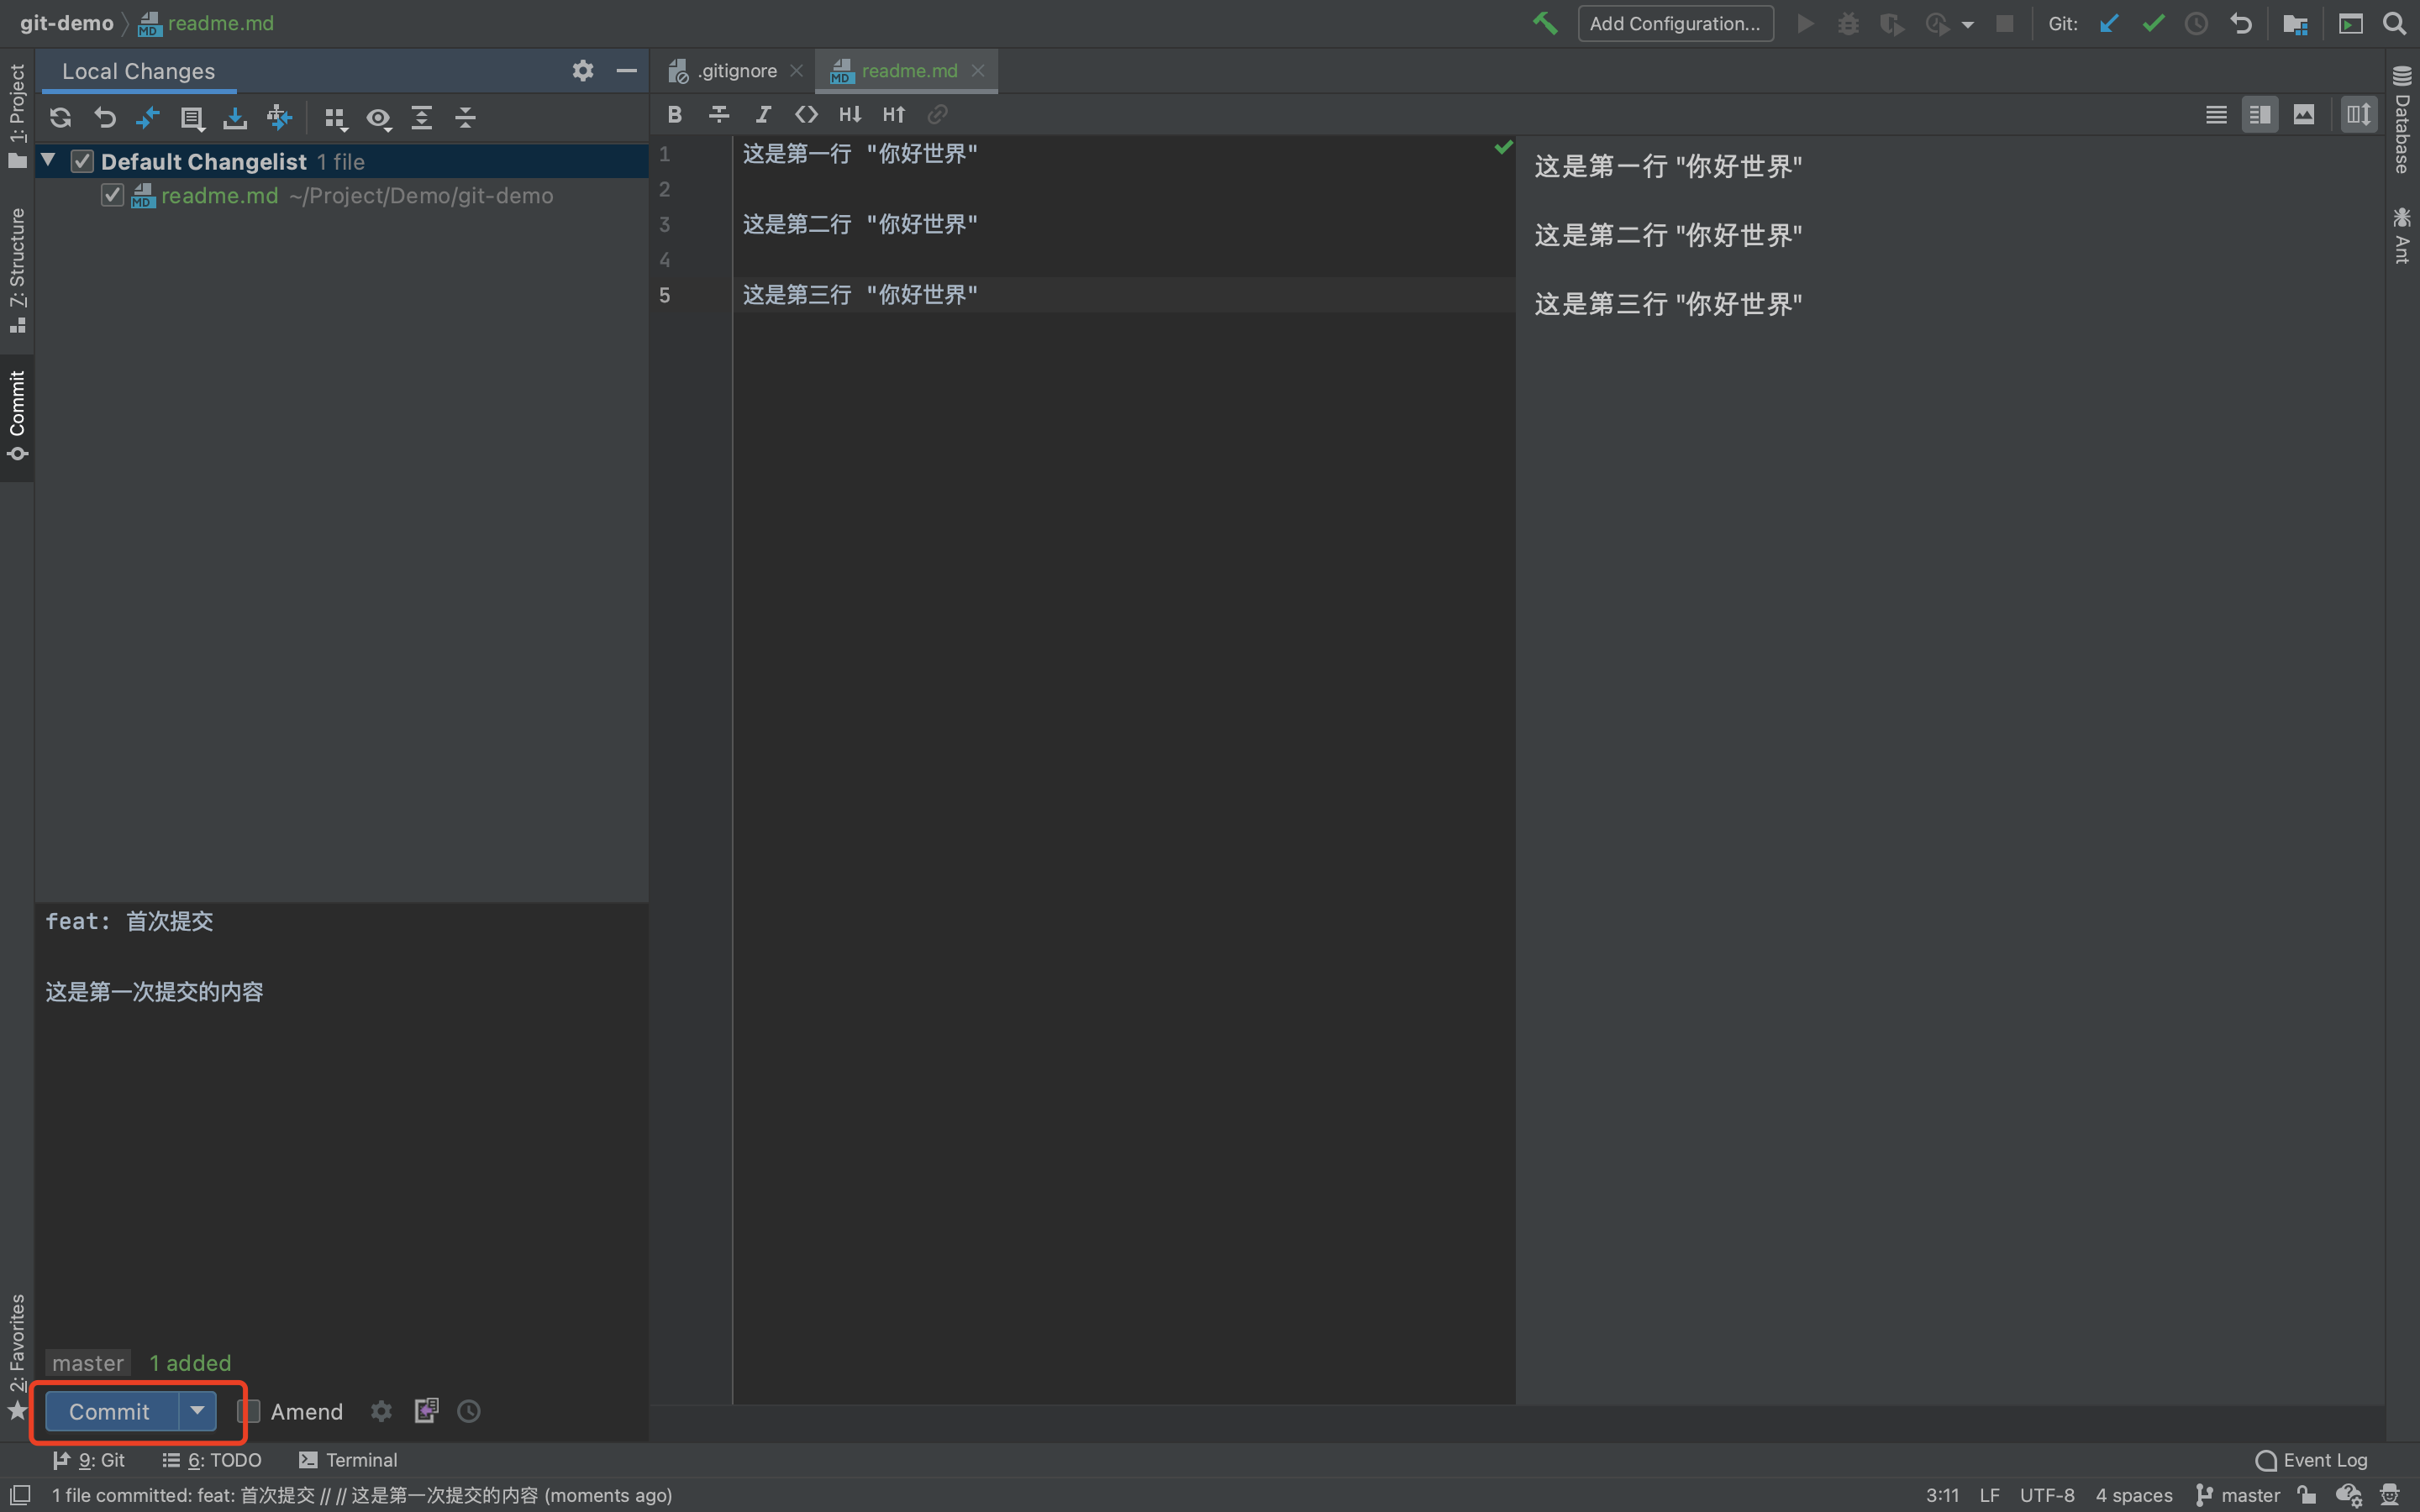
Task: Open master branch widget in status bar
Action: (2238, 1495)
